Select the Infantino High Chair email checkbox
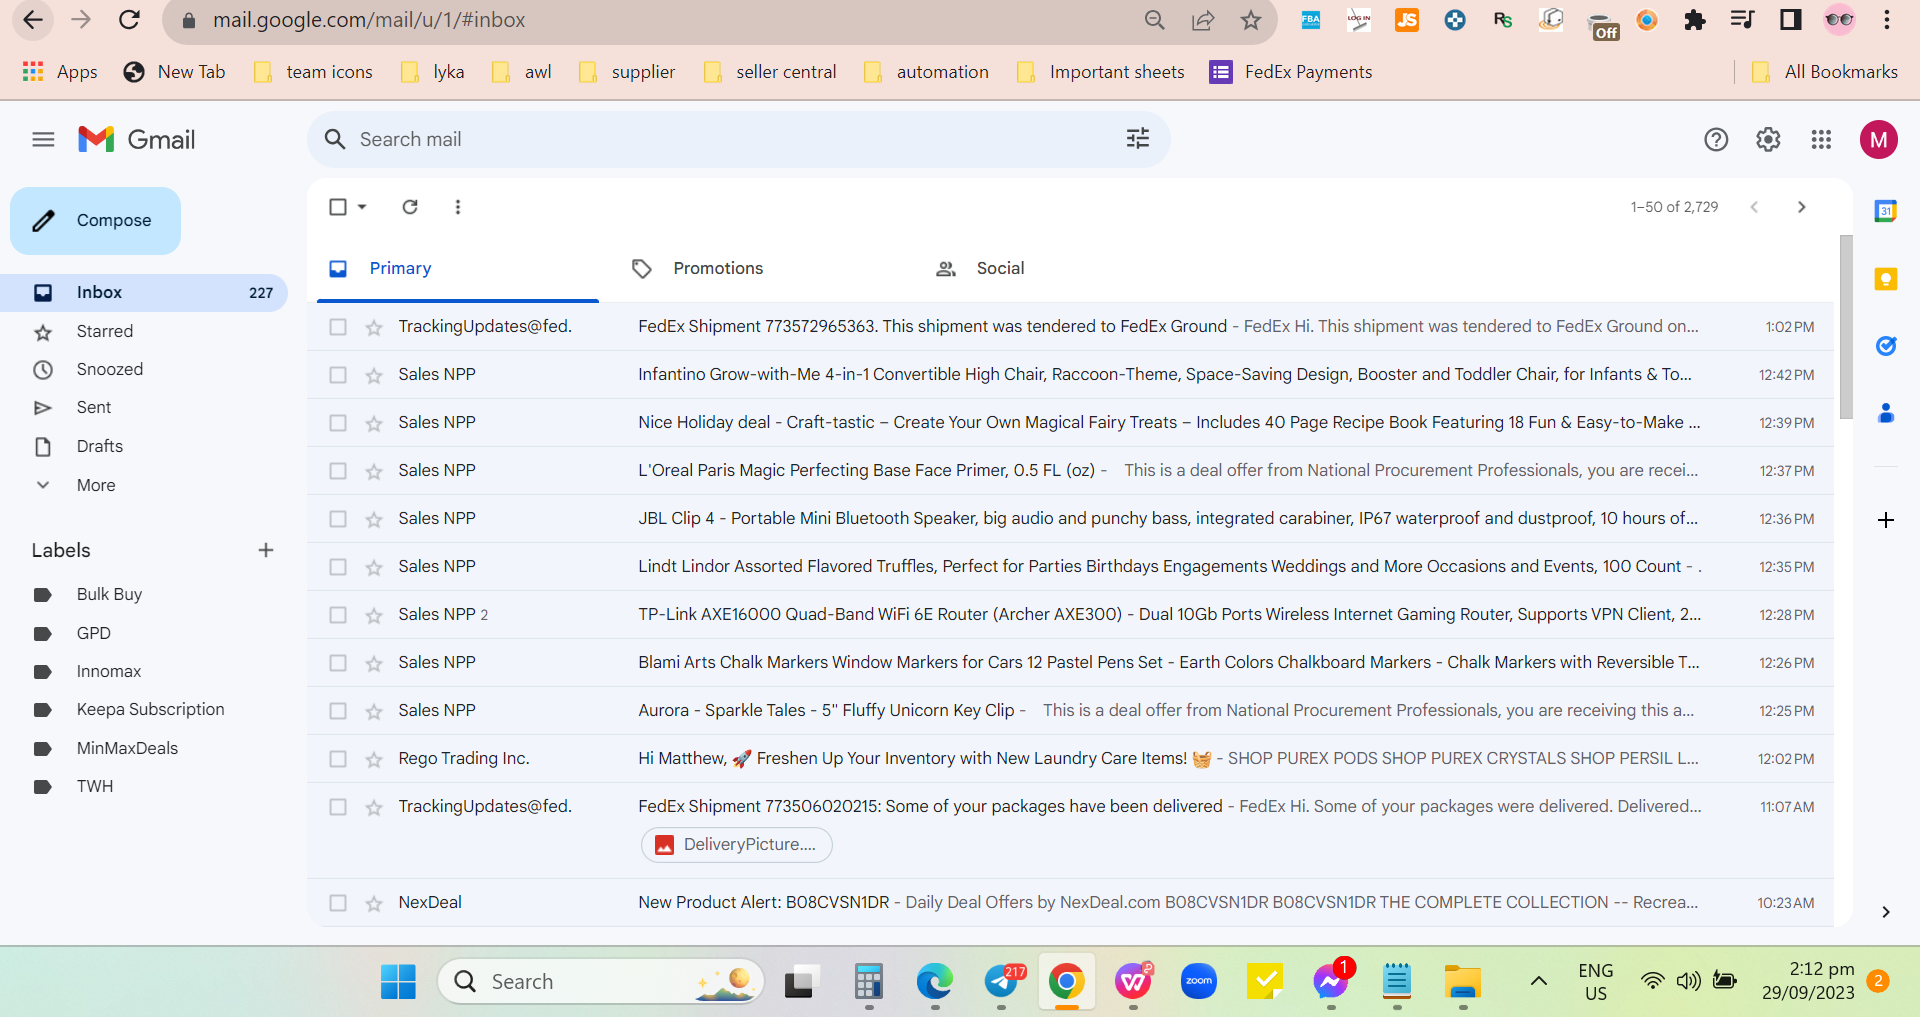 click(x=338, y=375)
